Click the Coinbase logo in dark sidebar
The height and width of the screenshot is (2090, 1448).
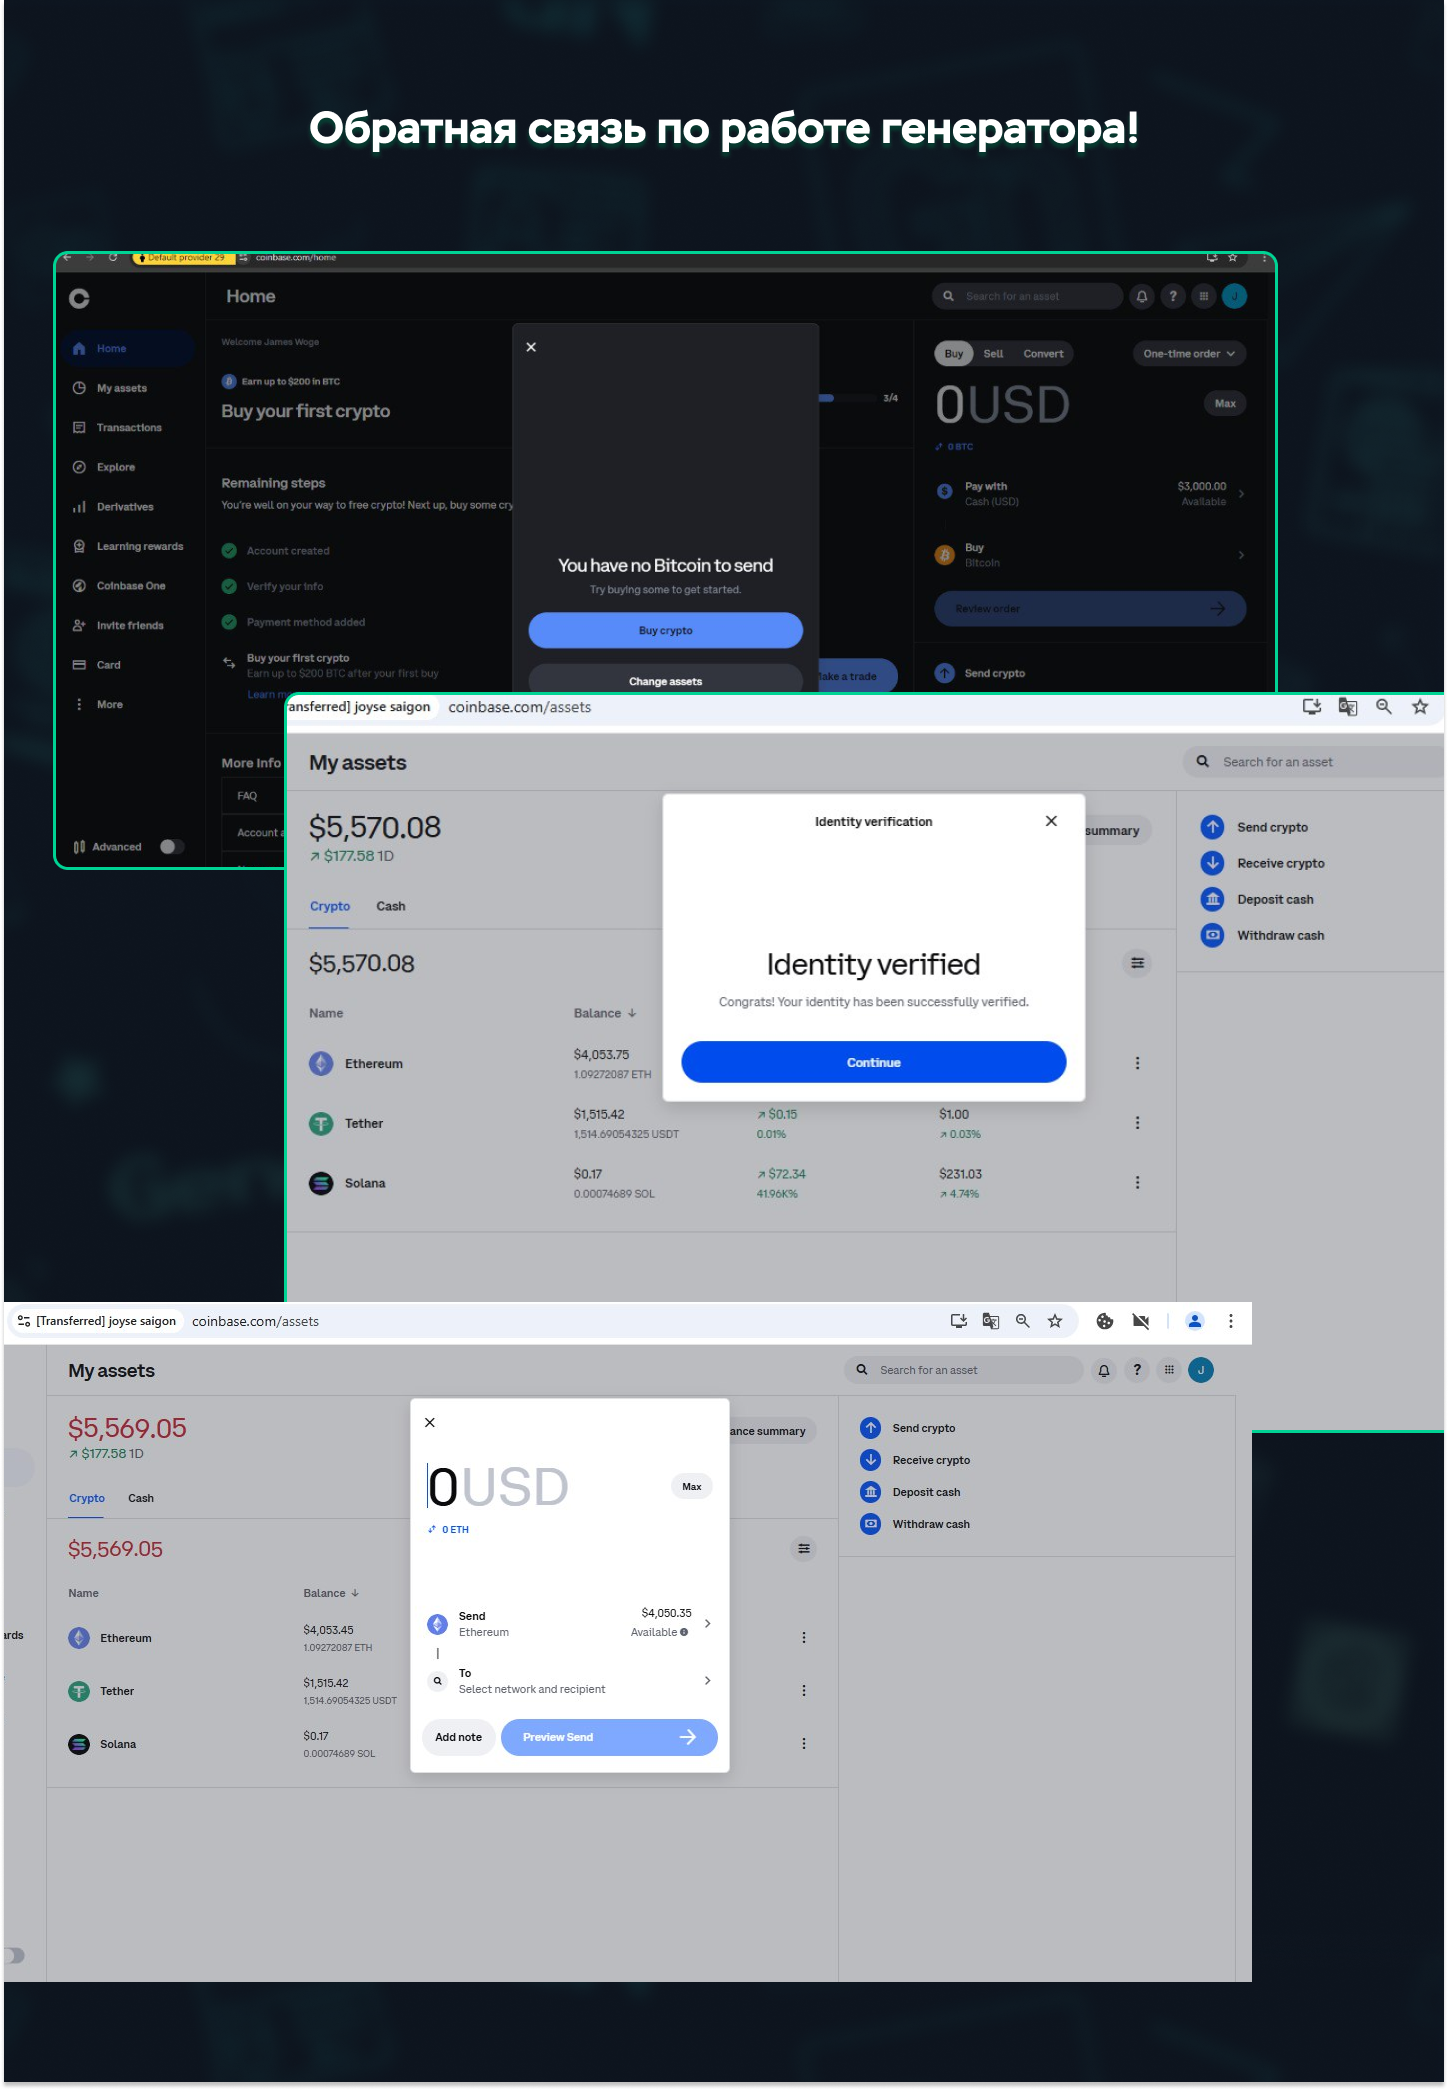tap(79, 298)
